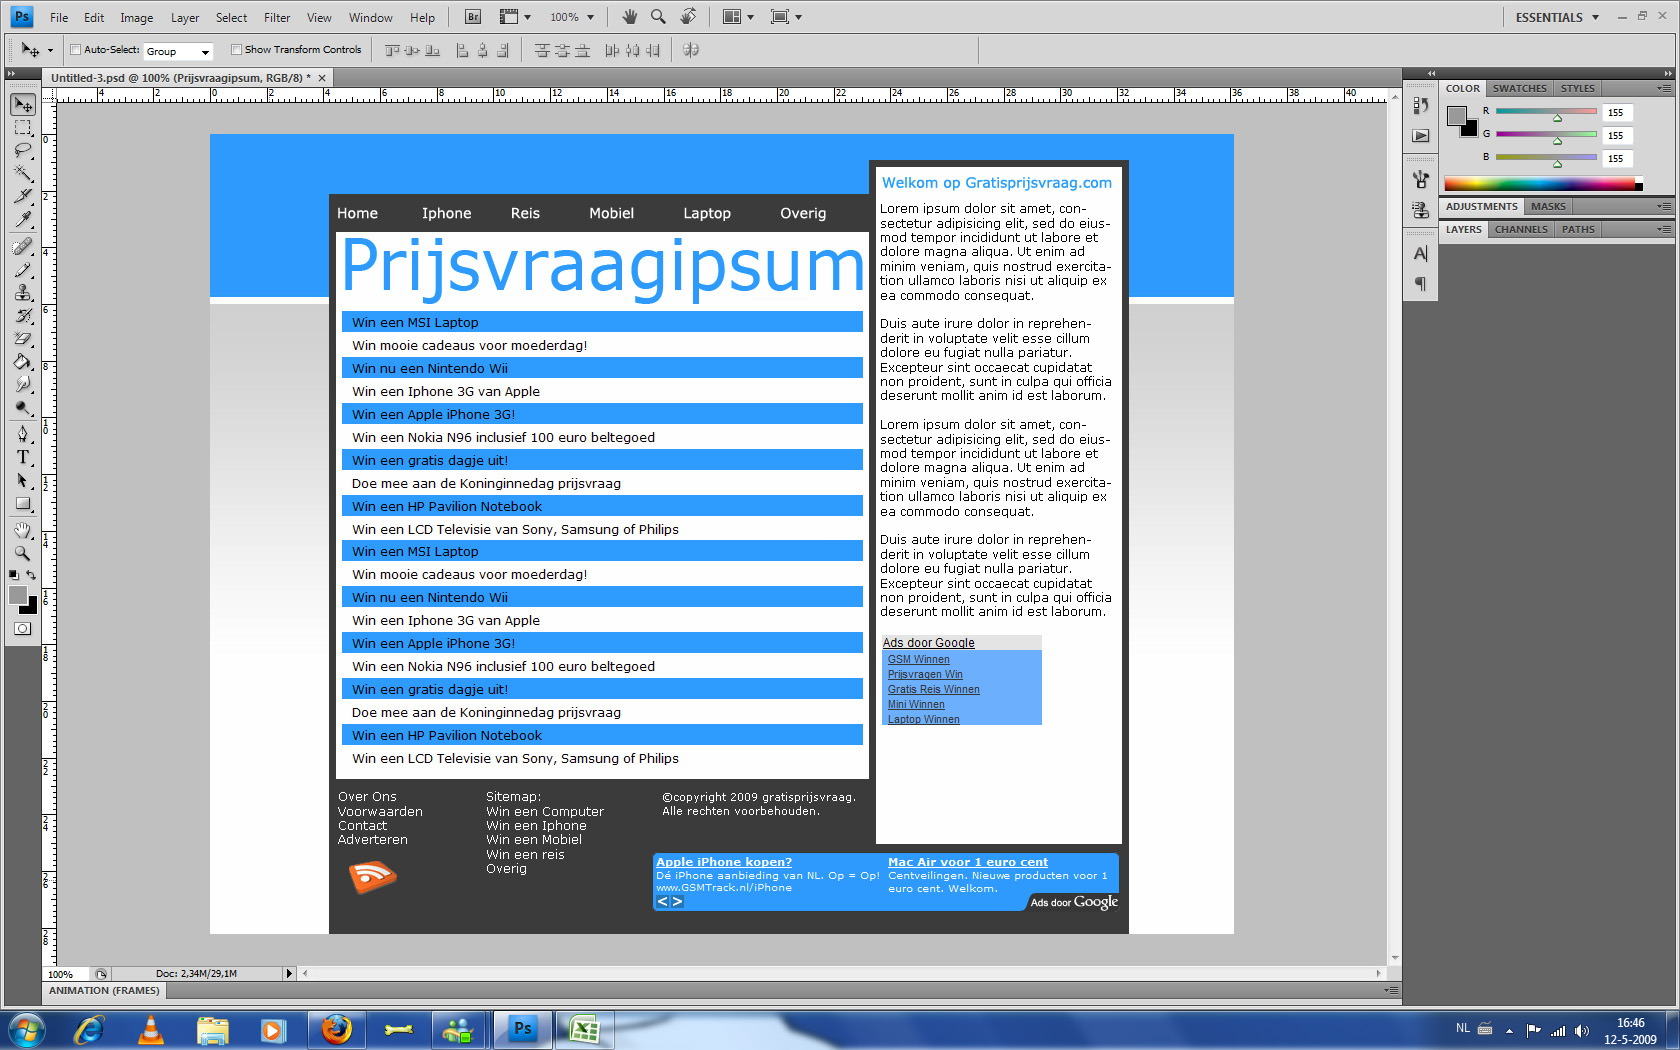Image resolution: width=1680 pixels, height=1050 pixels.
Task: Select the Magic Wand tool
Action: pos(23,174)
